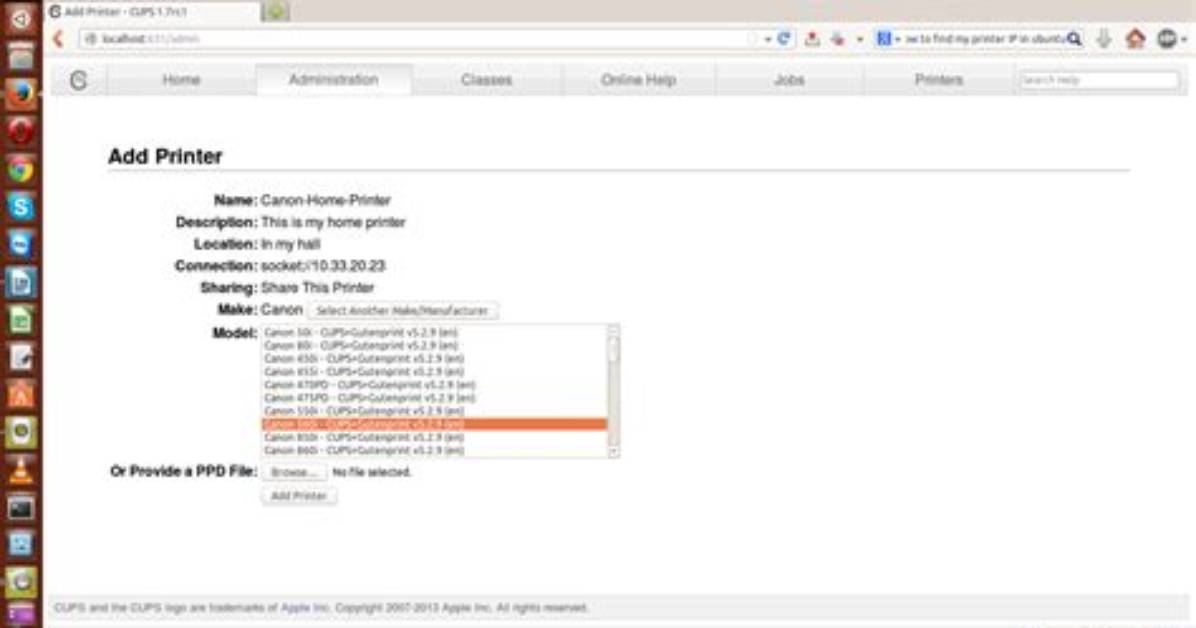
Task: Open the search engine selector dropdown
Action: coord(888,39)
